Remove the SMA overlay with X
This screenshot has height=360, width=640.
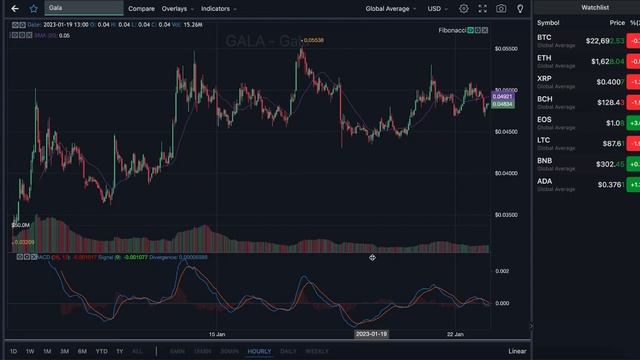click(29, 36)
